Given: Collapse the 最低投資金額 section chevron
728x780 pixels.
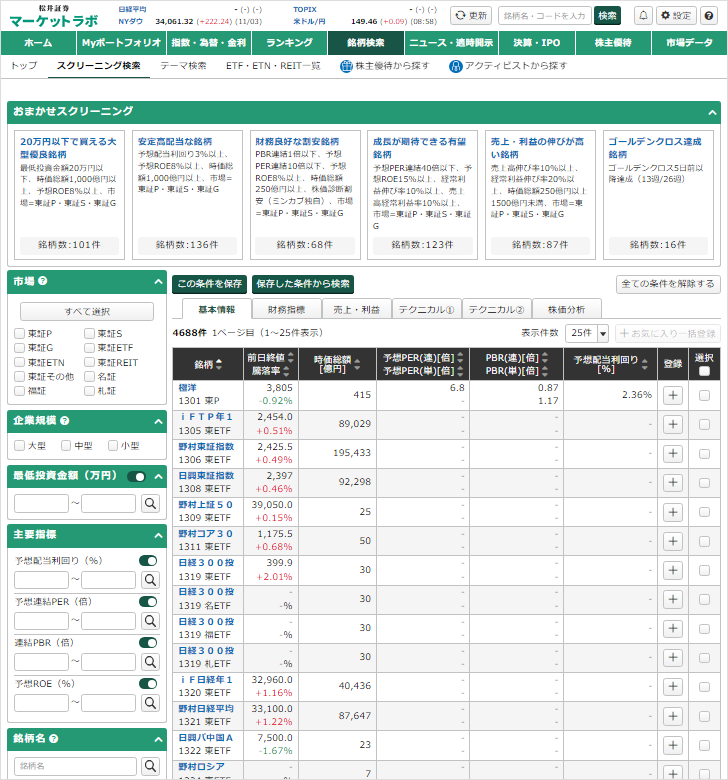Looking at the screenshot, I should click(x=158, y=477).
